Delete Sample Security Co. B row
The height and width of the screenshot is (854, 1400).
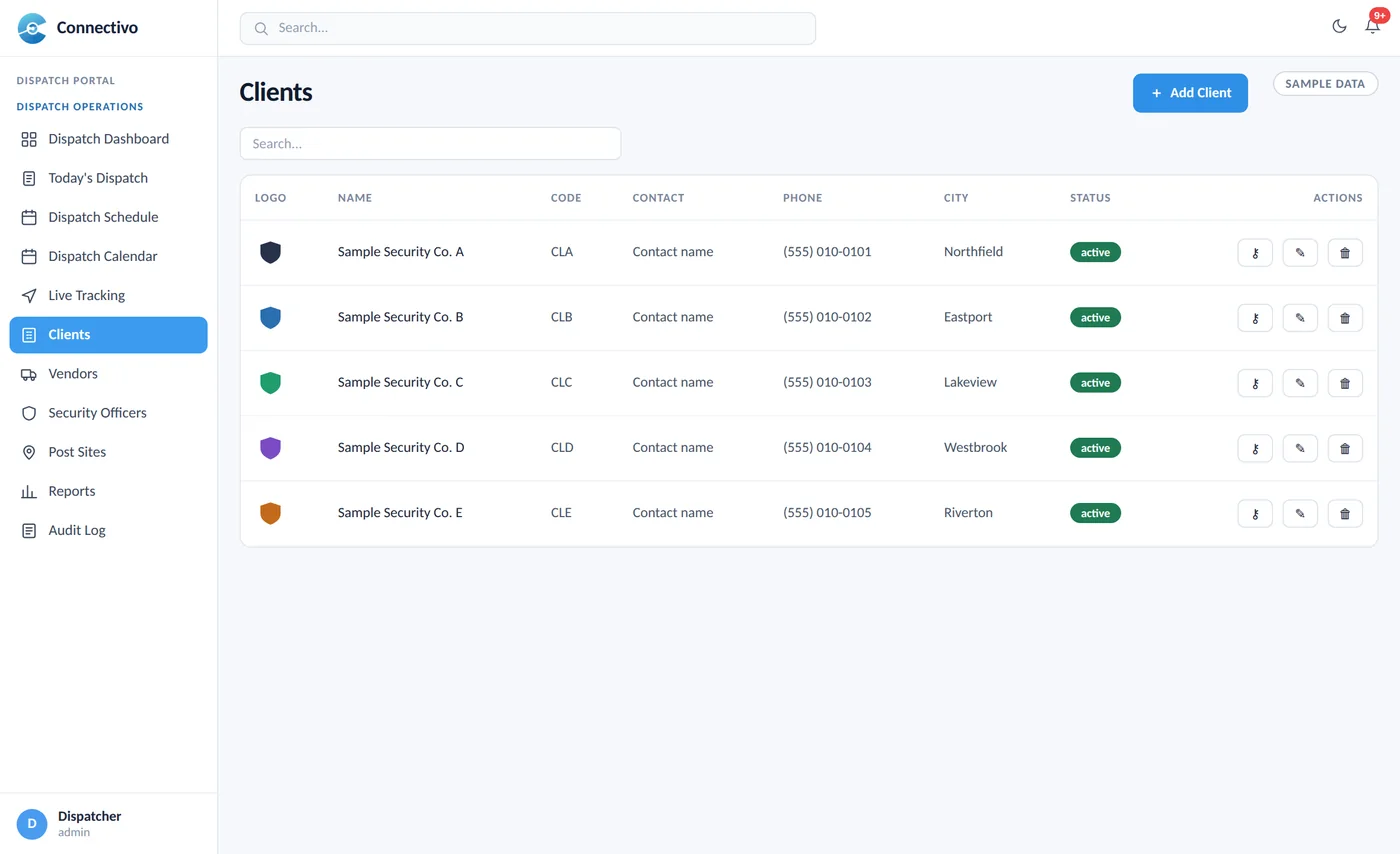coord(1345,318)
